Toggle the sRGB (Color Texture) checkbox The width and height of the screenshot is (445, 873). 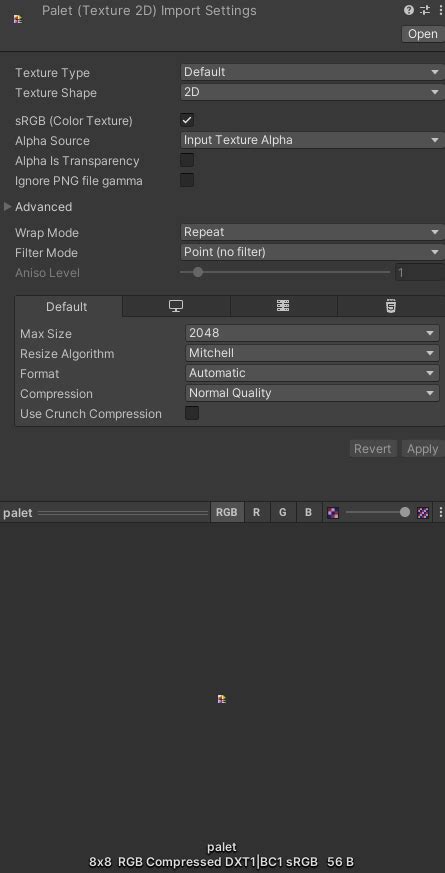pyautogui.click(x=187, y=120)
